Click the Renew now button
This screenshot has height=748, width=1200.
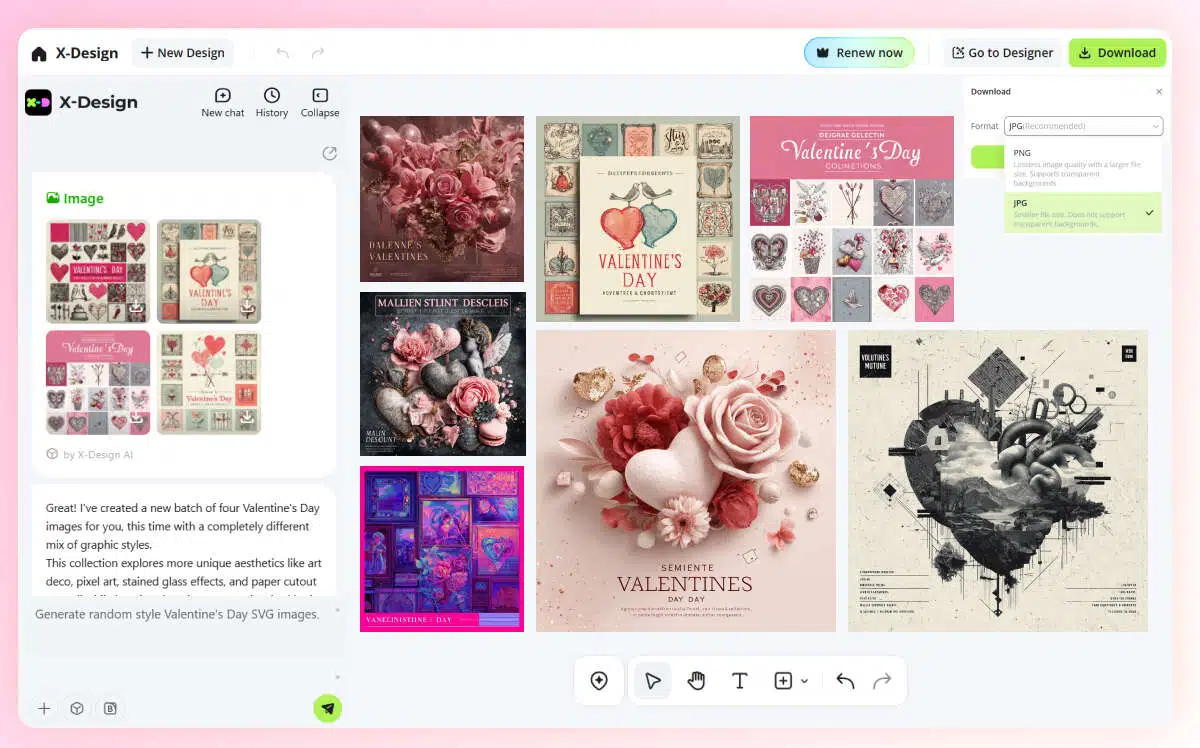(x=858, y=52)
